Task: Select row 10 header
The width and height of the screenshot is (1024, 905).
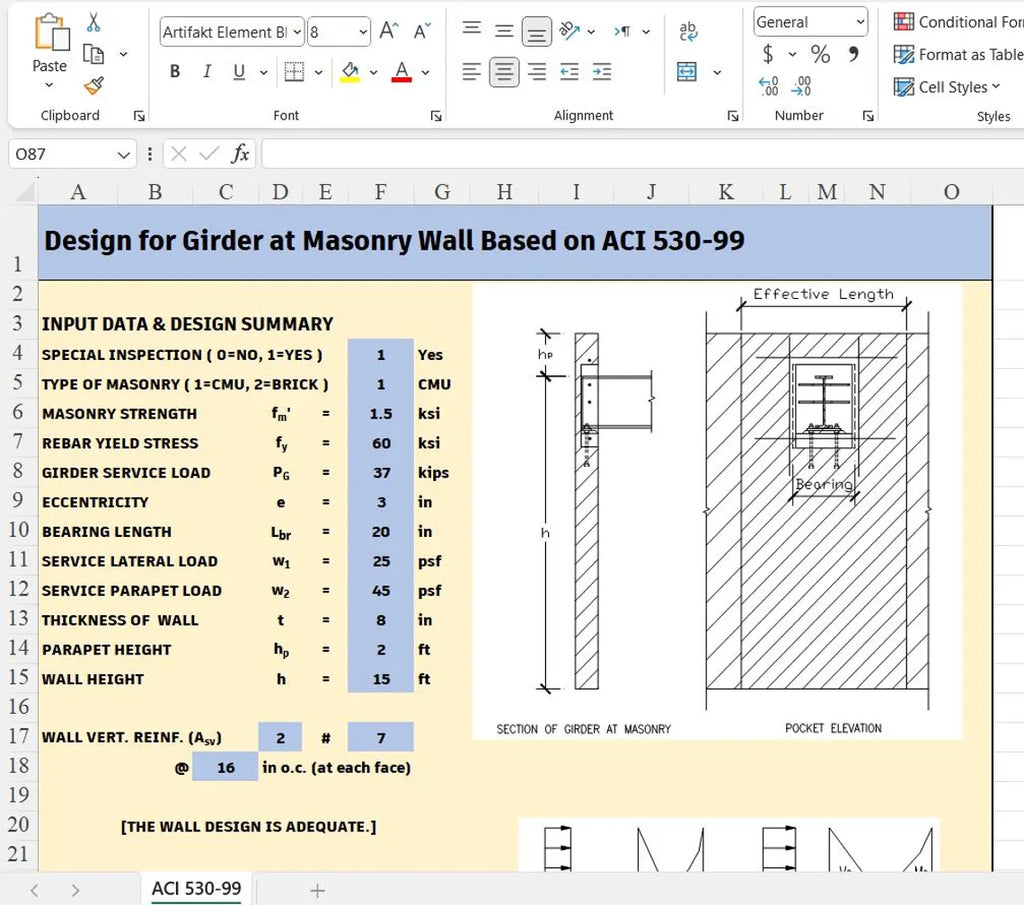Action: coord(19,530)
